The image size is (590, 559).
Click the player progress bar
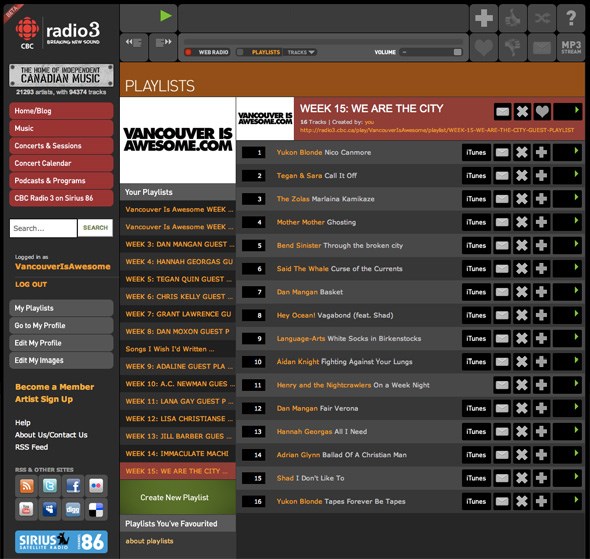(x=324, y=41)
